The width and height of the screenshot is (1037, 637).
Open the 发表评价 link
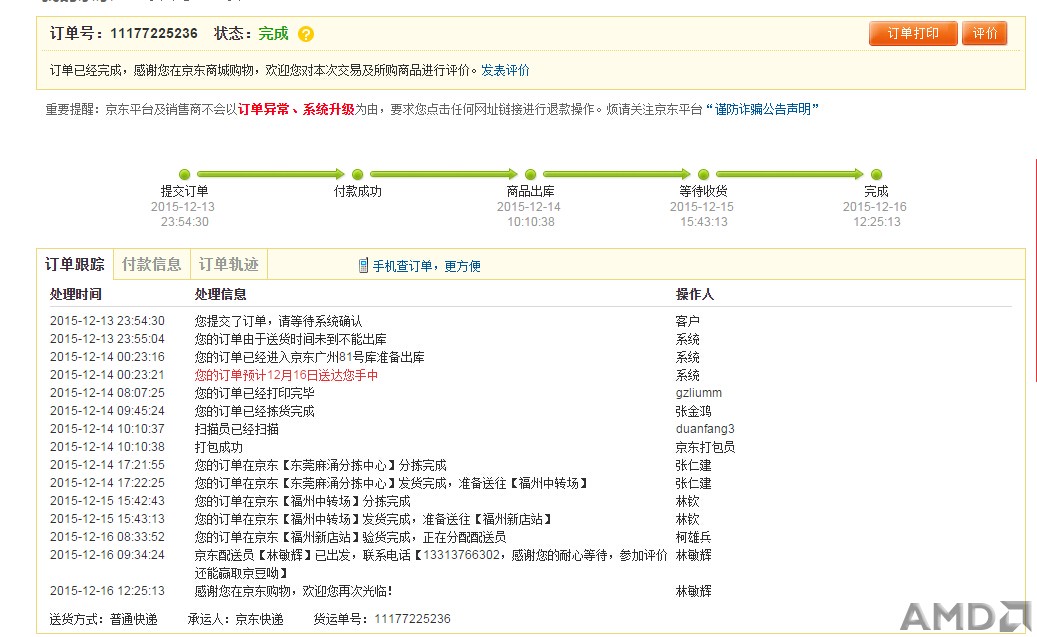click(x=505, y=70)
